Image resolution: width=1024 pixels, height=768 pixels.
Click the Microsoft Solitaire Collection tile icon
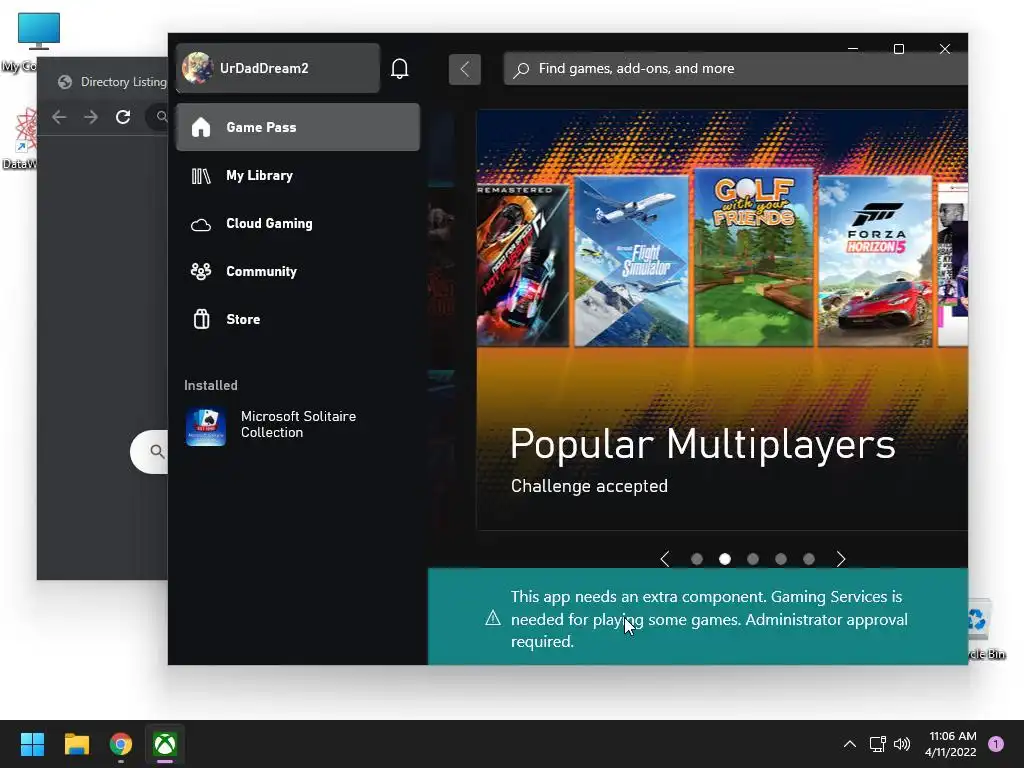[206, 426]
